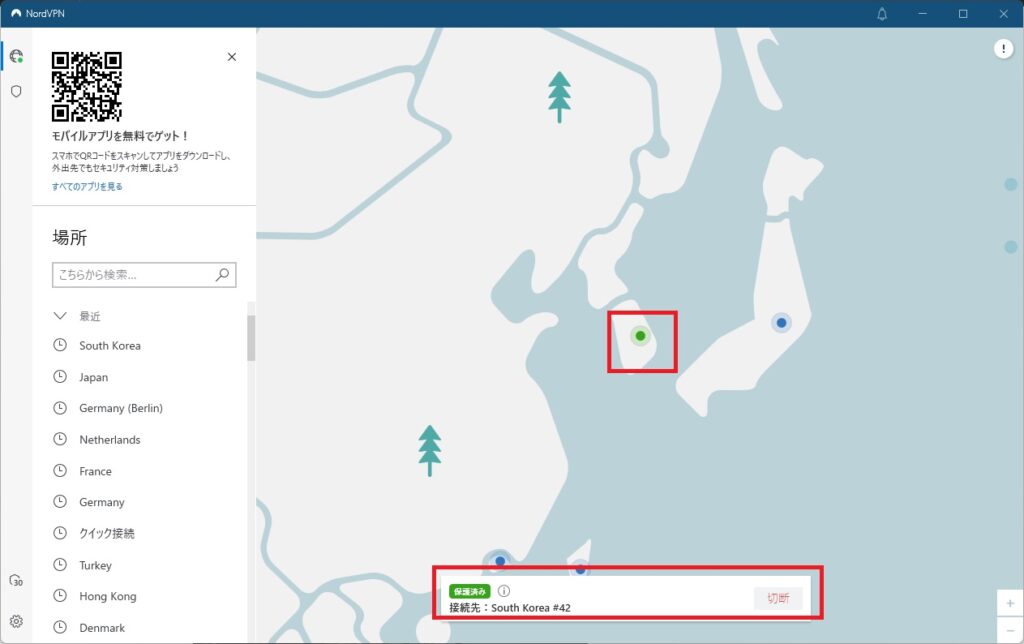Open the VPN globe map view

coord(16,56)
